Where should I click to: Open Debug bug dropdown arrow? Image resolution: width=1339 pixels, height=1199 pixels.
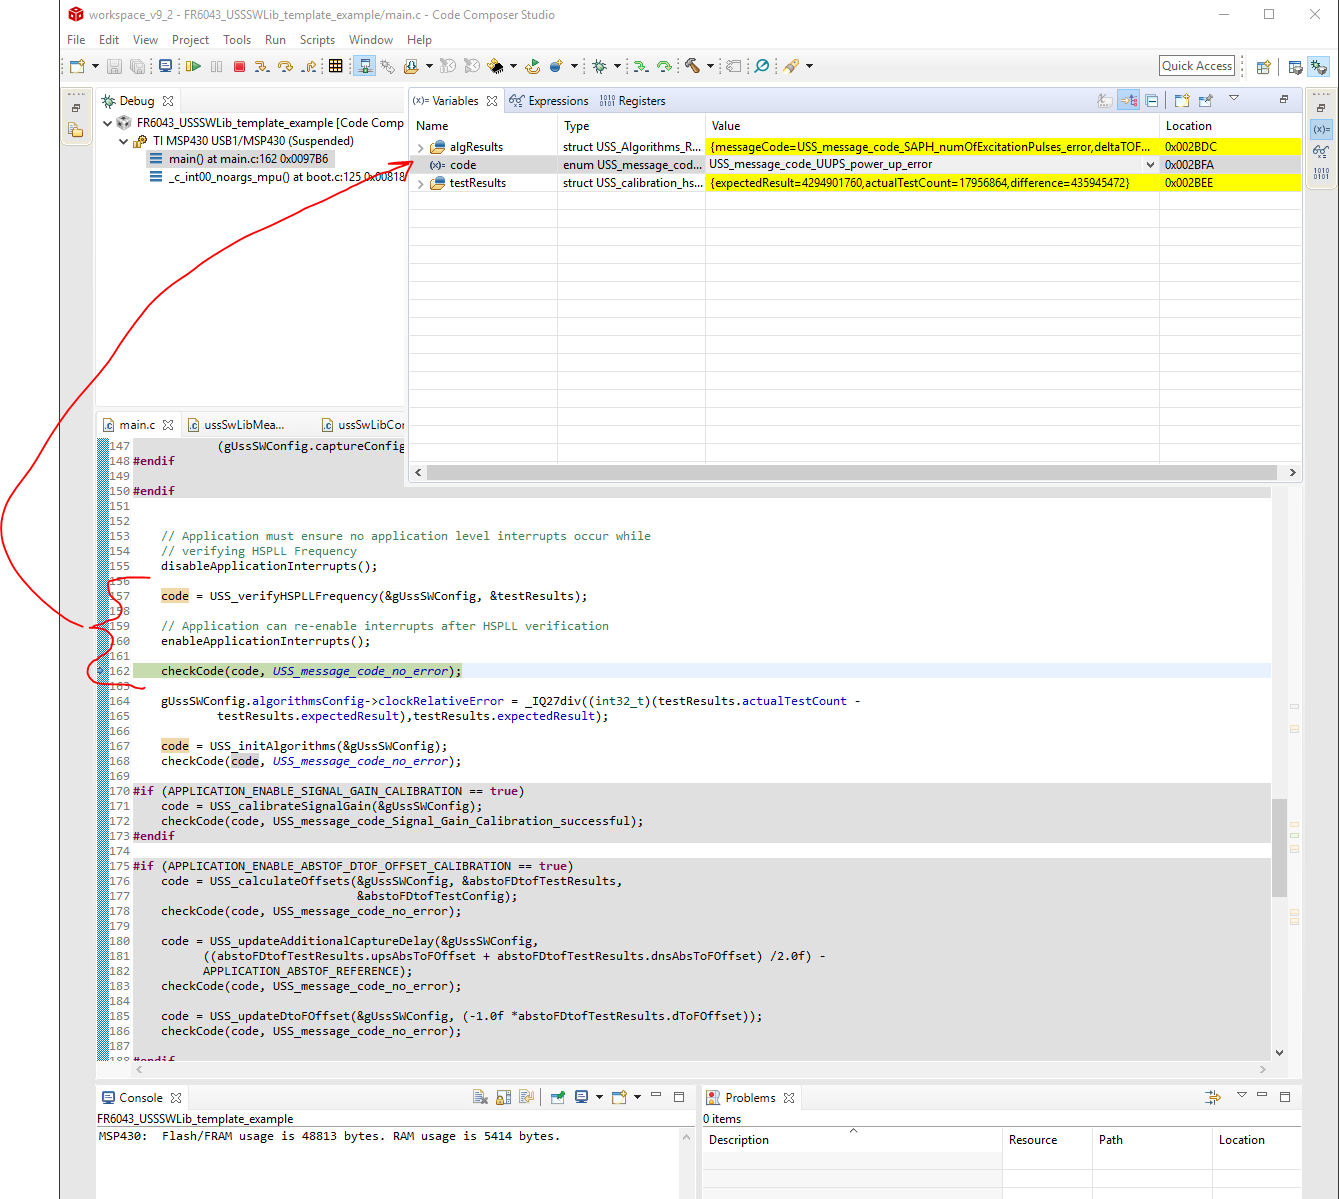(617, 66)
